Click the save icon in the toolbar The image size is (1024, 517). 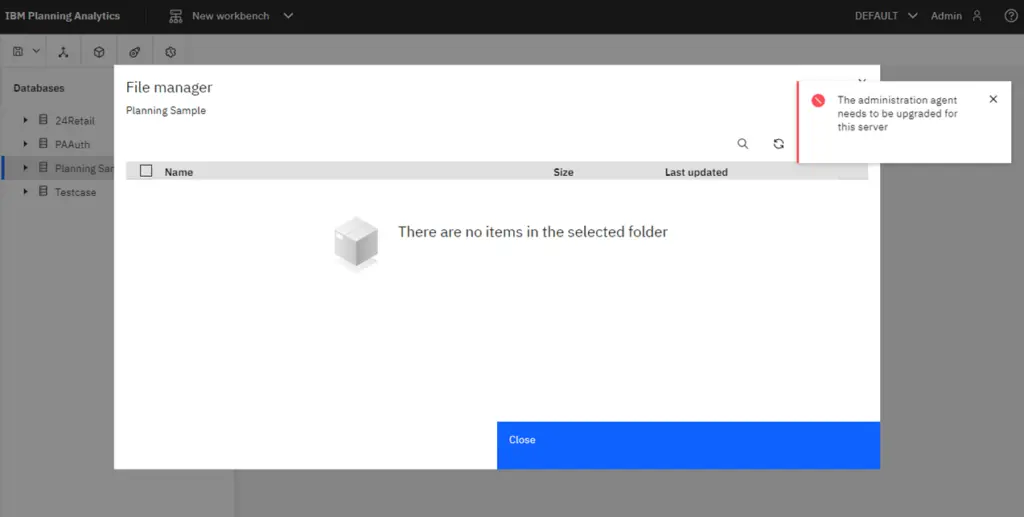tap(18, 52)
